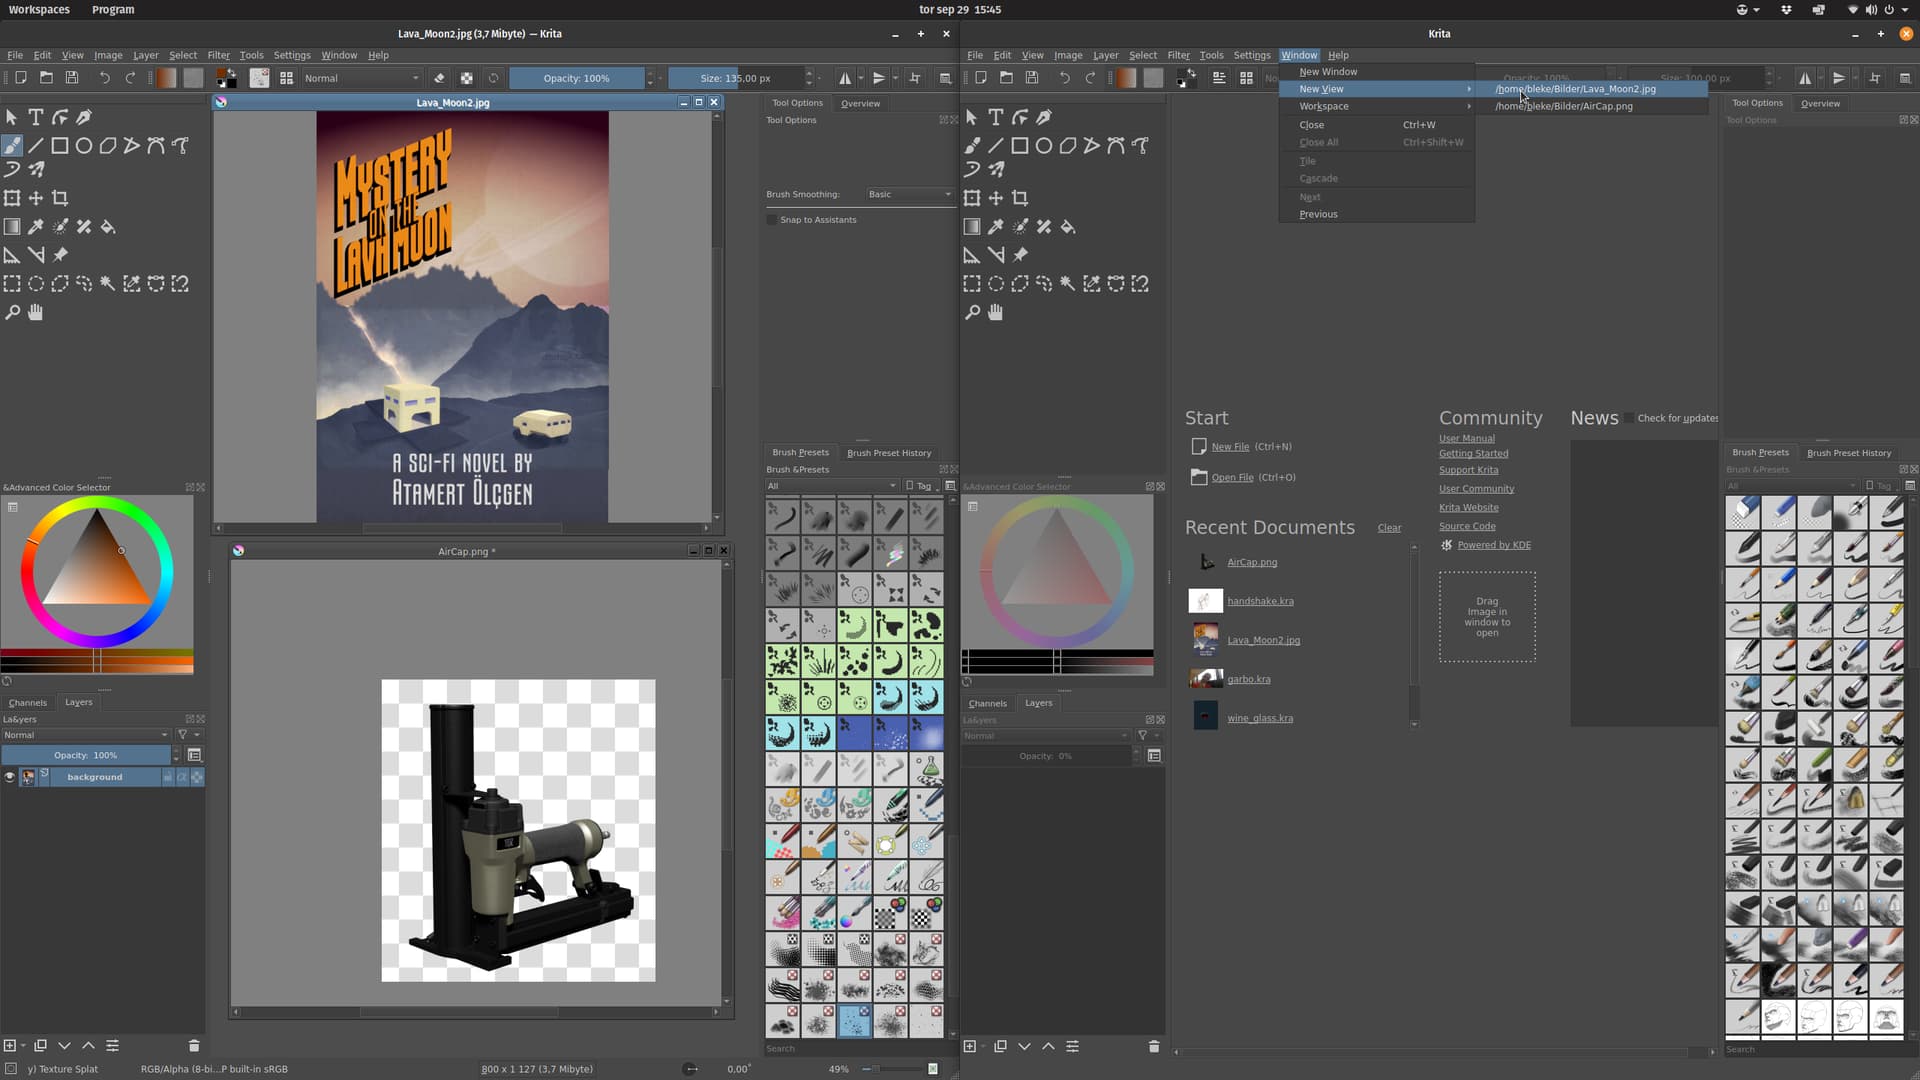This screenshot has height=1080, width=1920.
Task: Pick the Zoom tool in left toolbox
Action: click(12, 312)
